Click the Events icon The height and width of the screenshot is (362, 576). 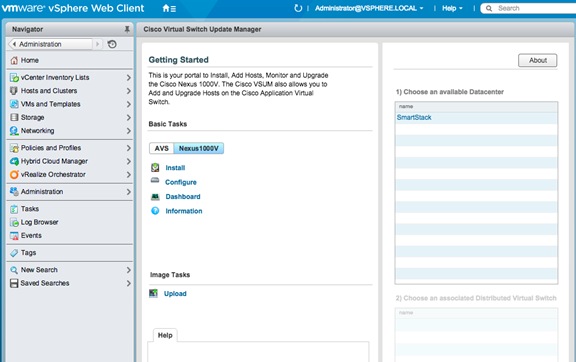pos(14,236)
